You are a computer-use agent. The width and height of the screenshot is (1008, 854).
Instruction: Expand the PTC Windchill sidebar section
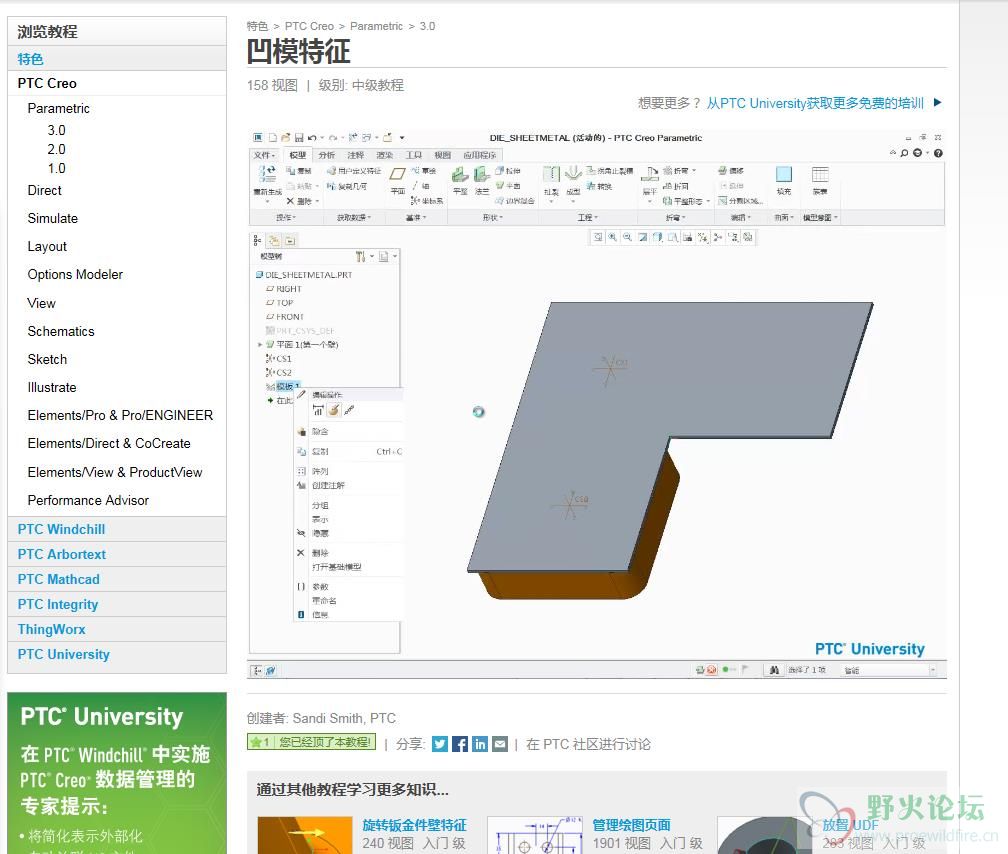pyautogui.click(x=61, y=529)
